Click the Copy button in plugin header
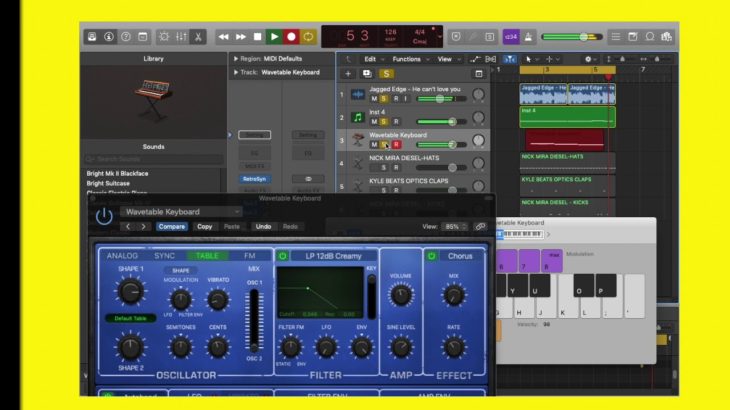The width and height of the screenshot is (730, 410). click(x=204, y=227)
